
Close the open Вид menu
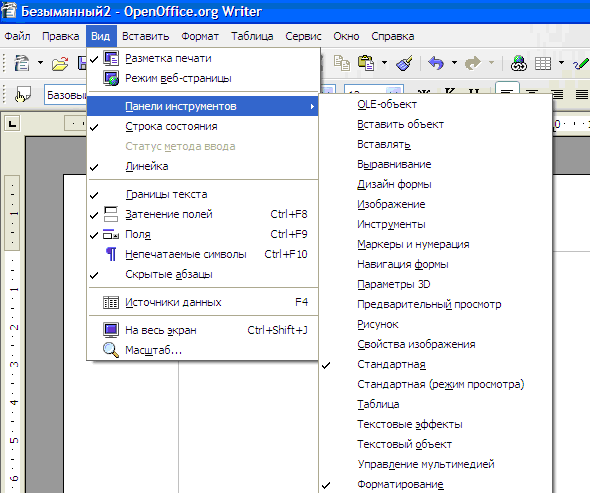click(101, 36)
